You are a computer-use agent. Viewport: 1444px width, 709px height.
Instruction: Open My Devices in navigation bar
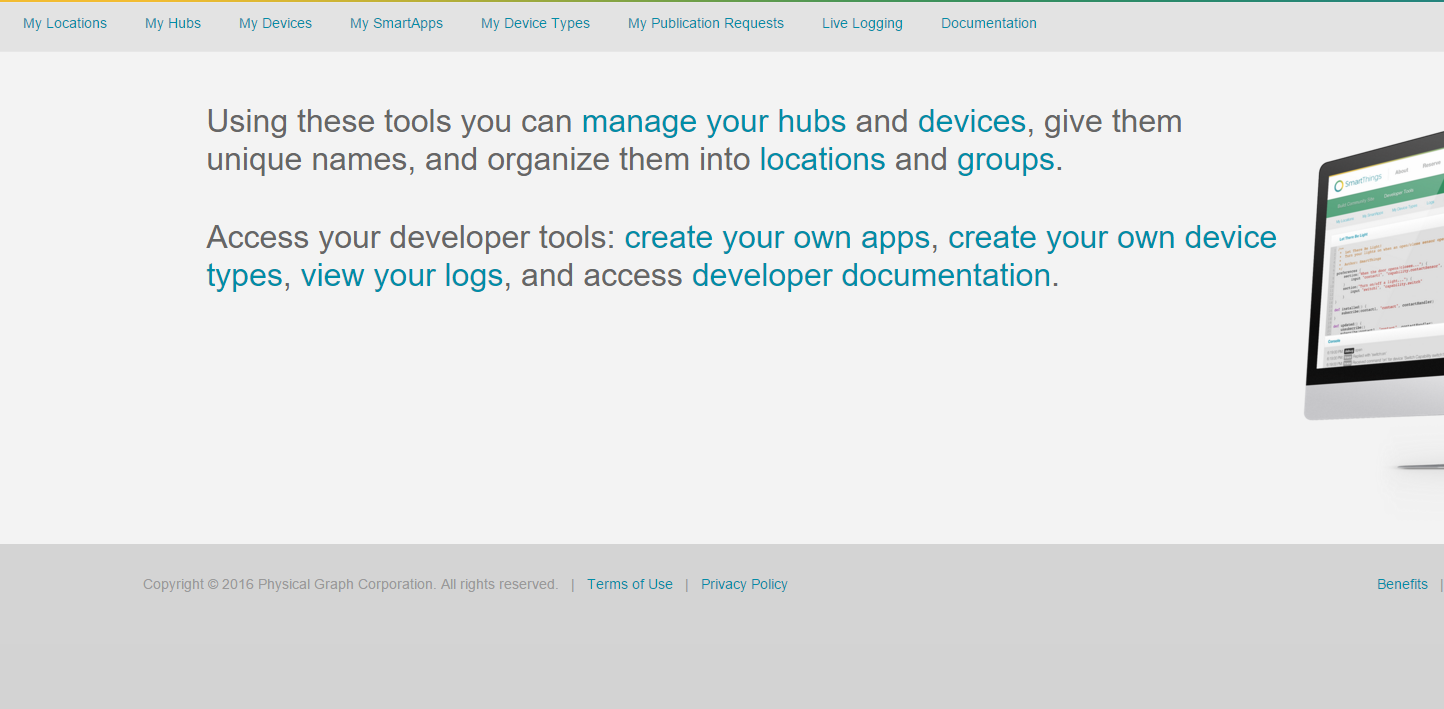[x=275, y=23]
